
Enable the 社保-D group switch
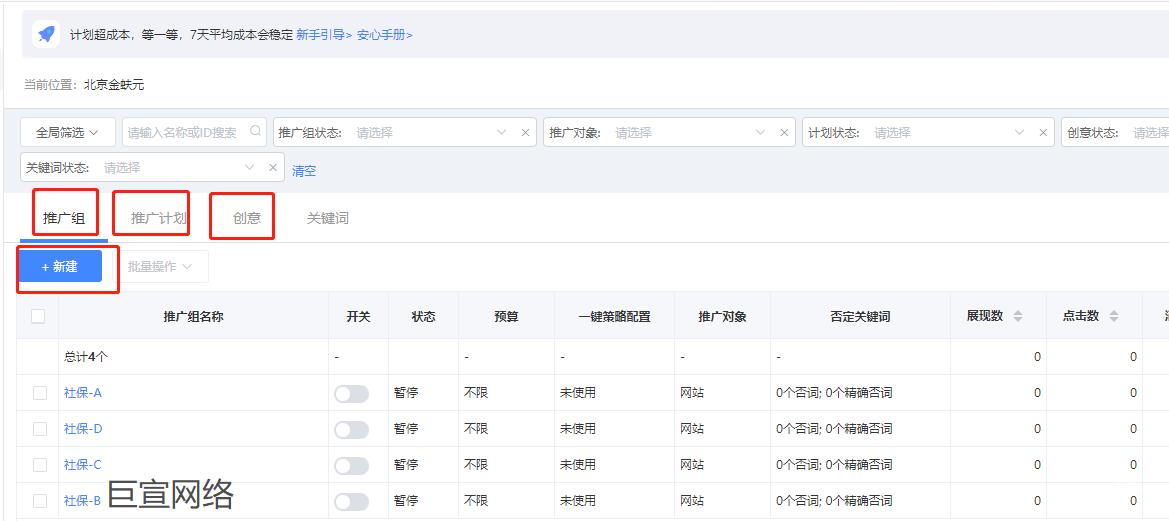click(351, 429)
